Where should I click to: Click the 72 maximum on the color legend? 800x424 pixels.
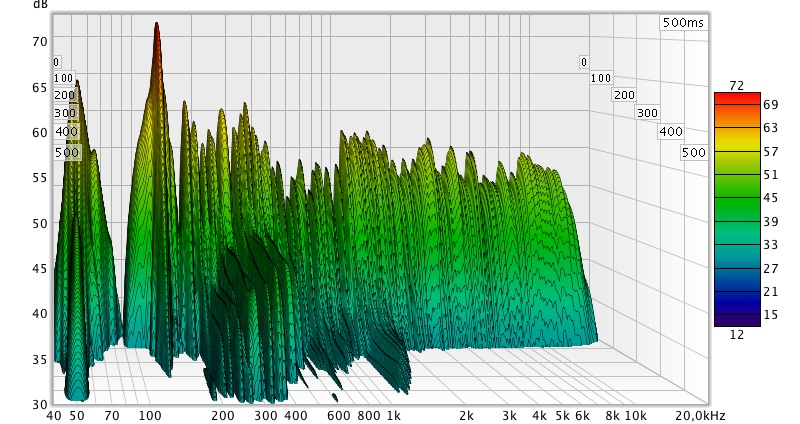737,86
